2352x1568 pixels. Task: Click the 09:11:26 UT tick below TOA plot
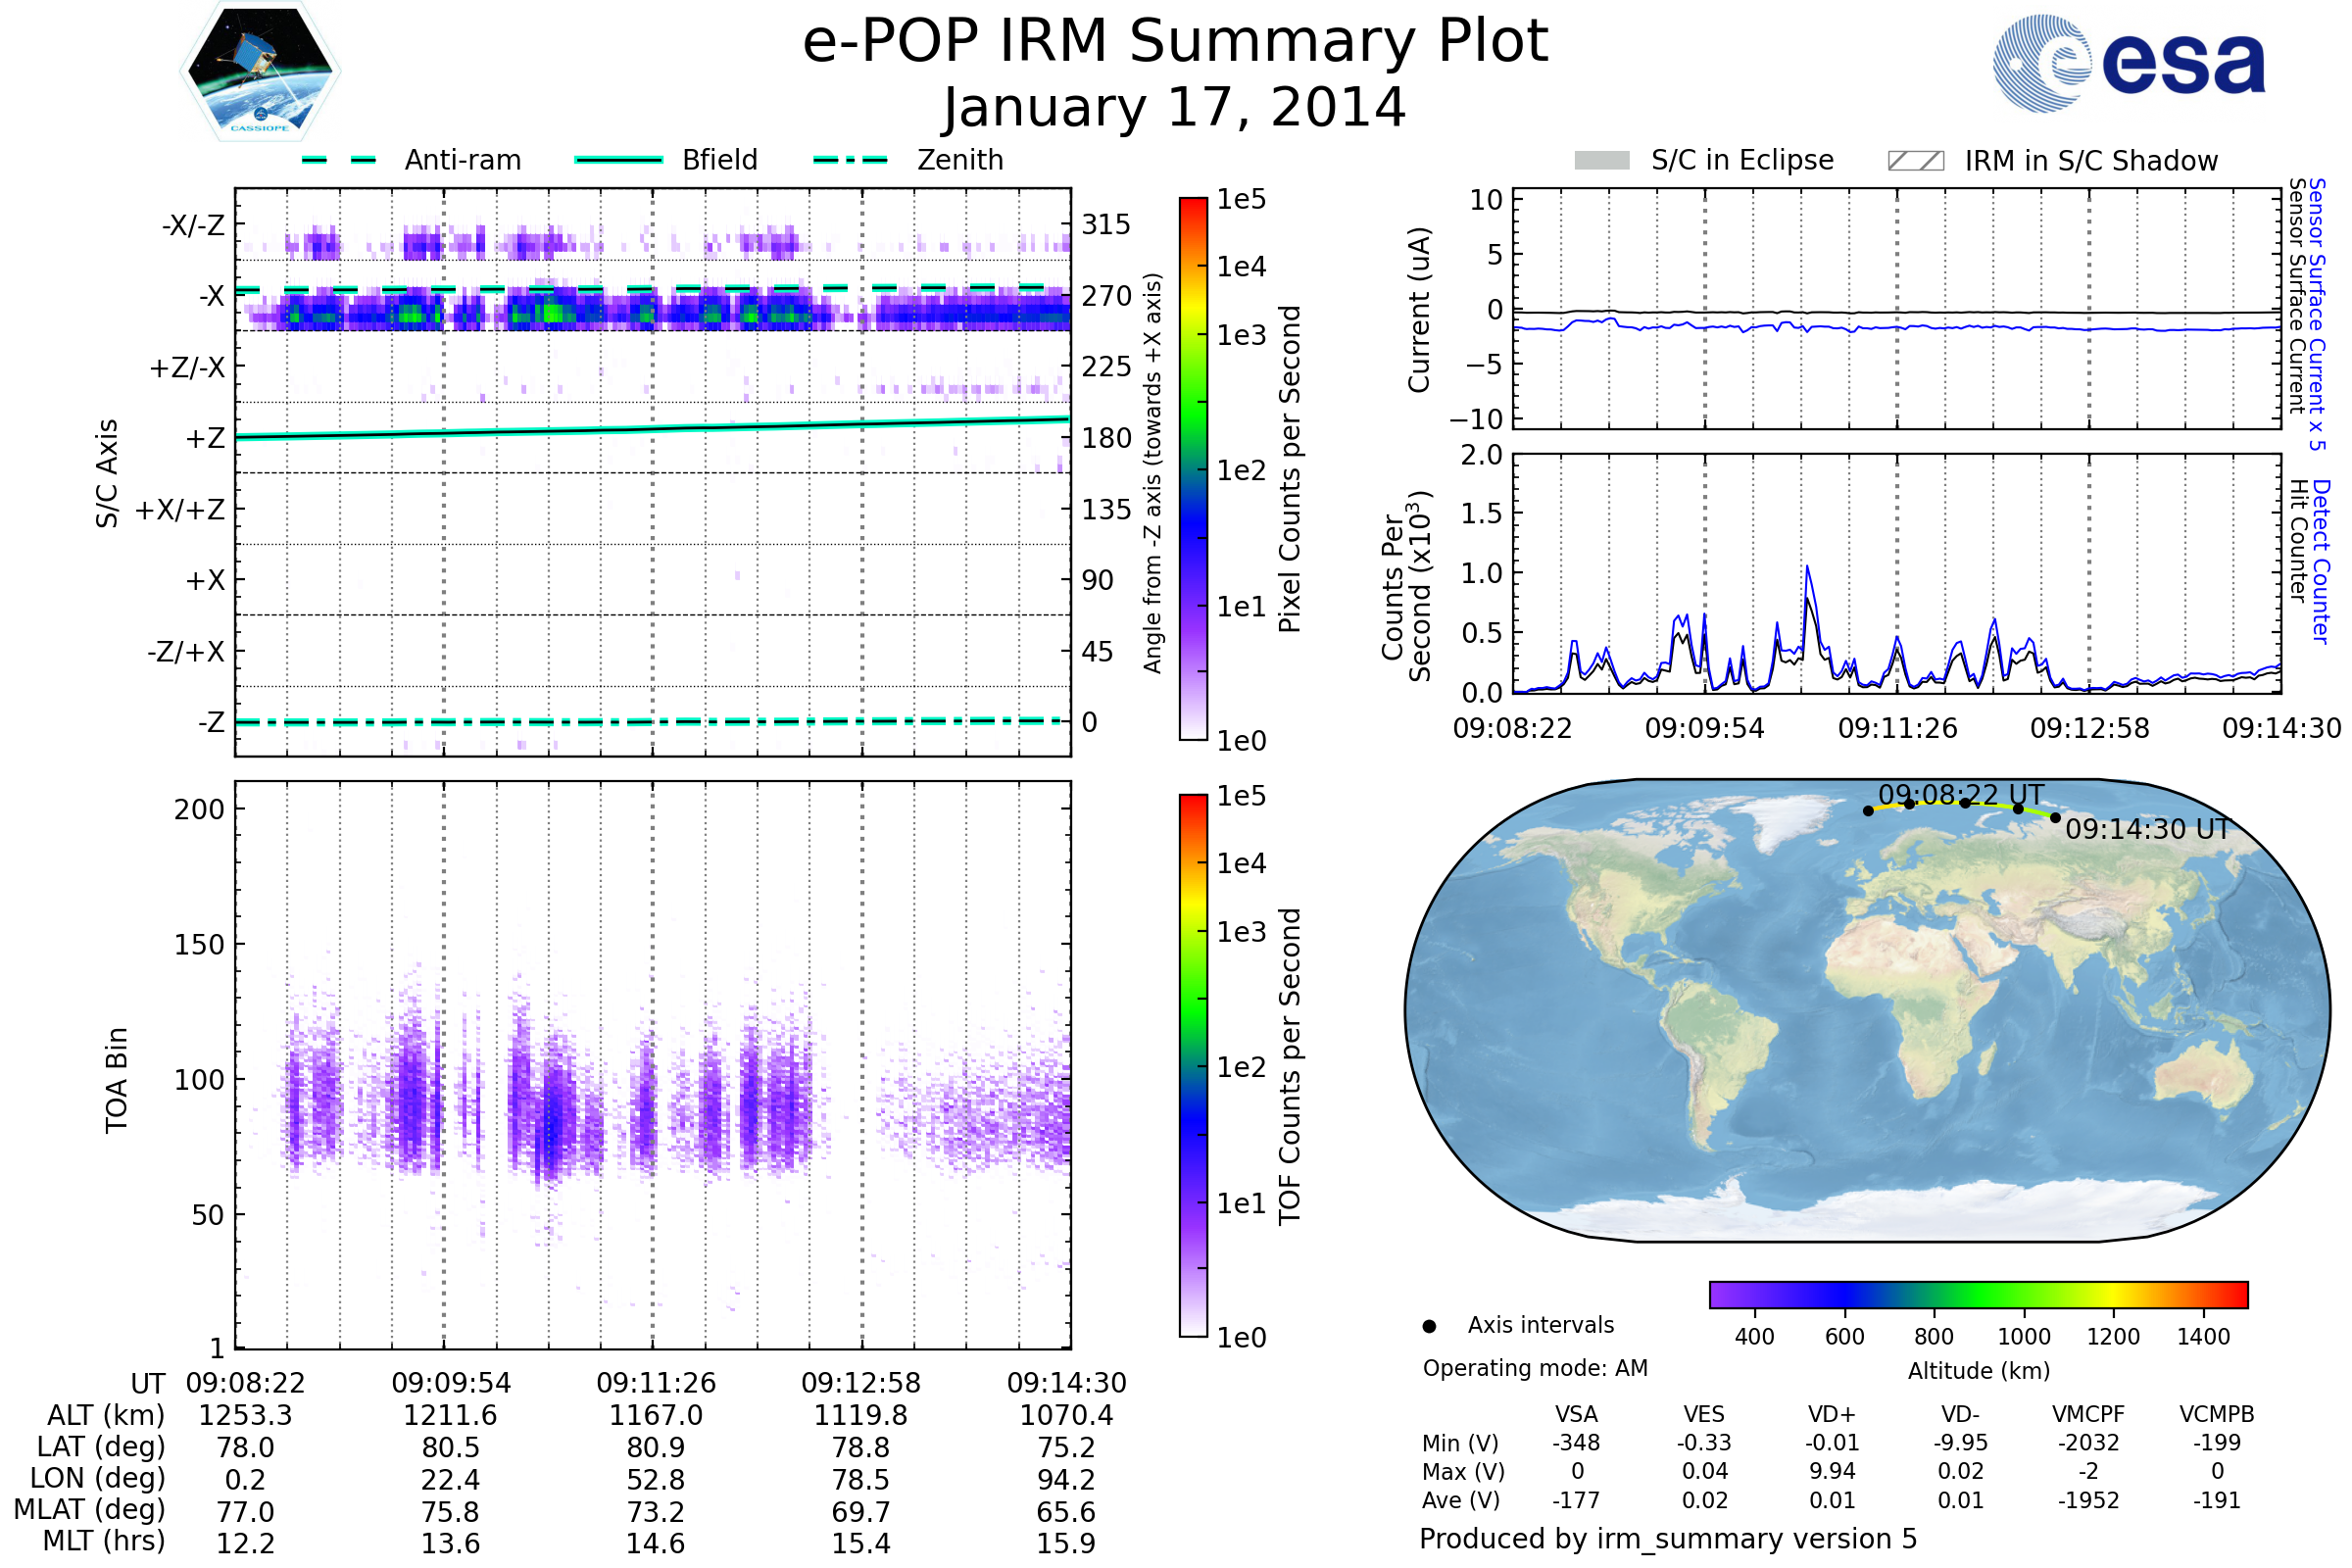tap(656, 1383)
